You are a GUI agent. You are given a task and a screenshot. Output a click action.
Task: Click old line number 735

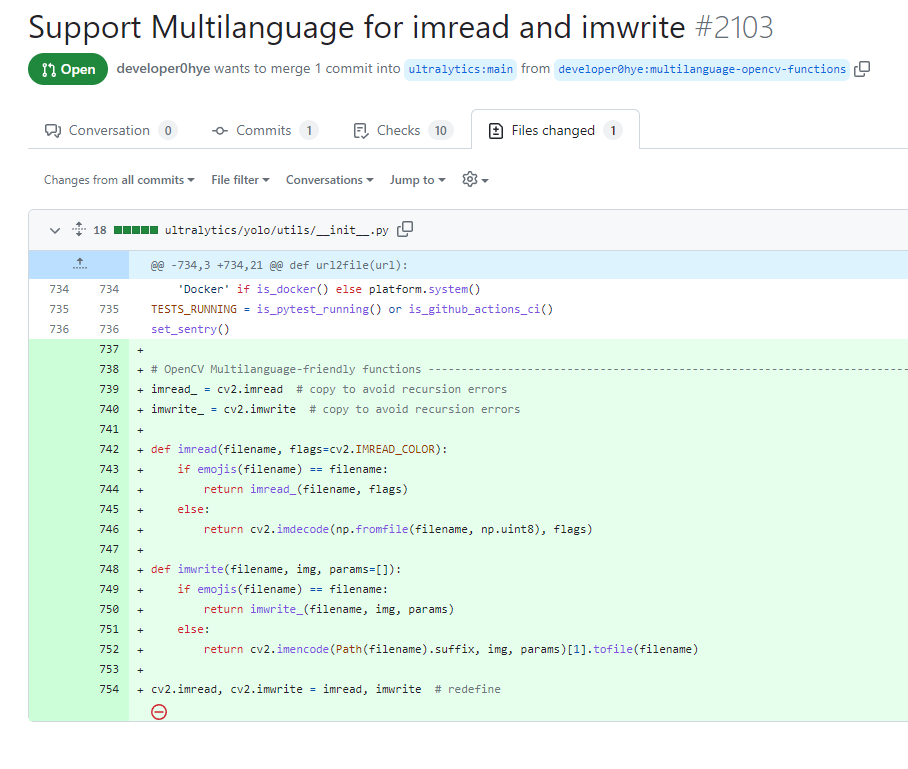pos(59,309)
